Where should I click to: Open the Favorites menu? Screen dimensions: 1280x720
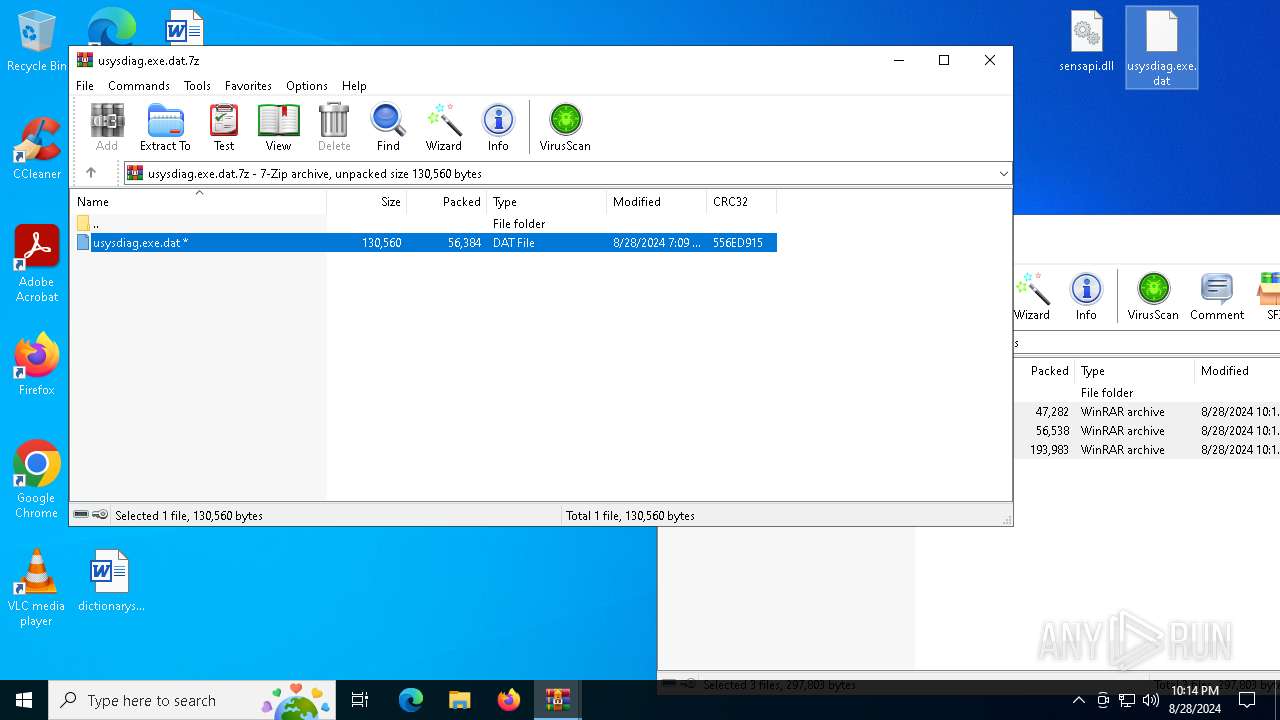coord(248,86)
